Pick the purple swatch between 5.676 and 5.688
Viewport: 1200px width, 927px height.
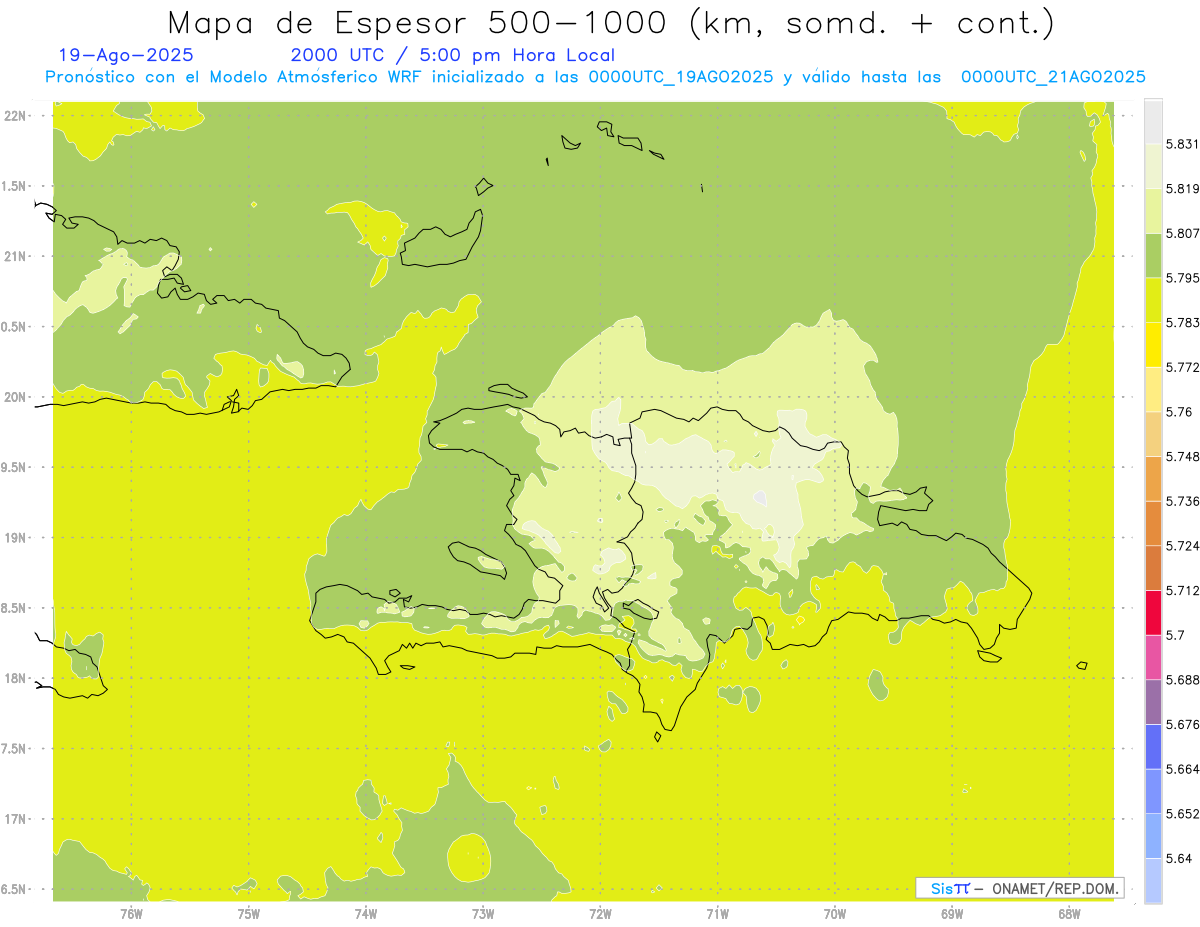1153,702
